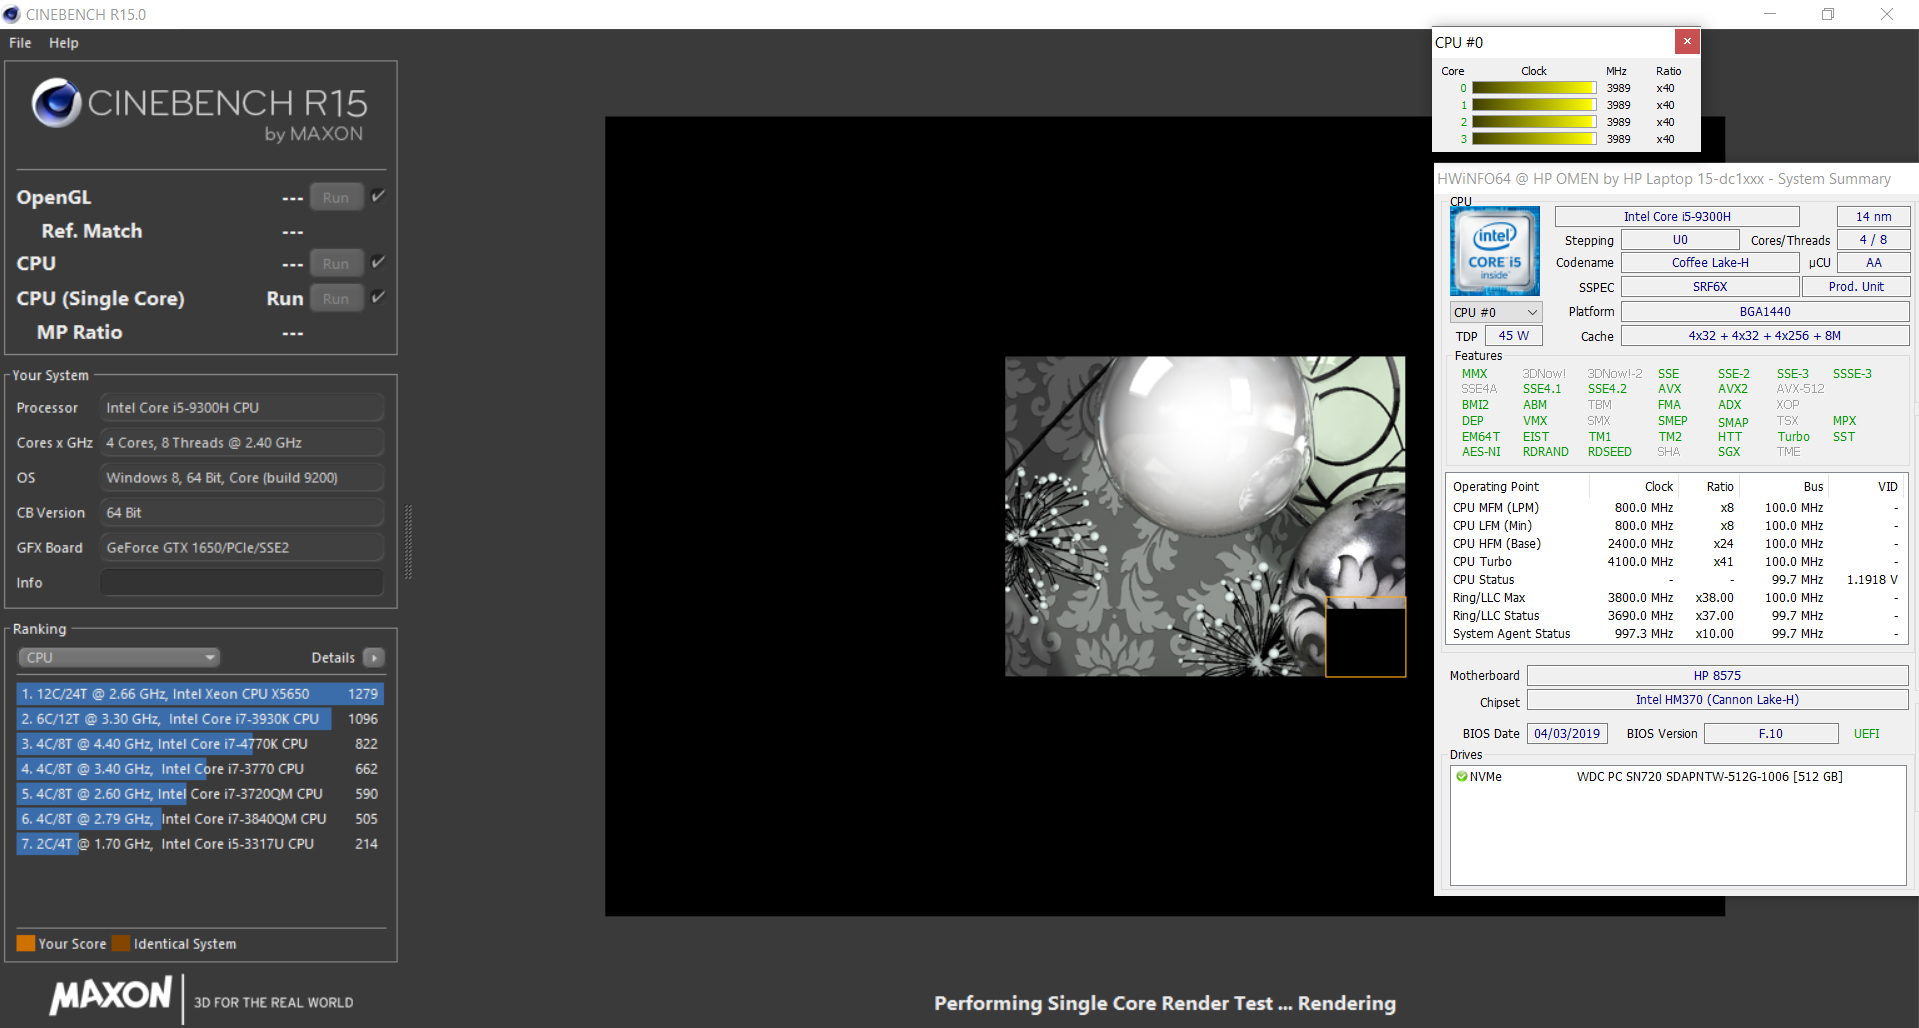
Task: Click the Intel Core i5 badge in HWiNFO
Action: pos(1495,251)
